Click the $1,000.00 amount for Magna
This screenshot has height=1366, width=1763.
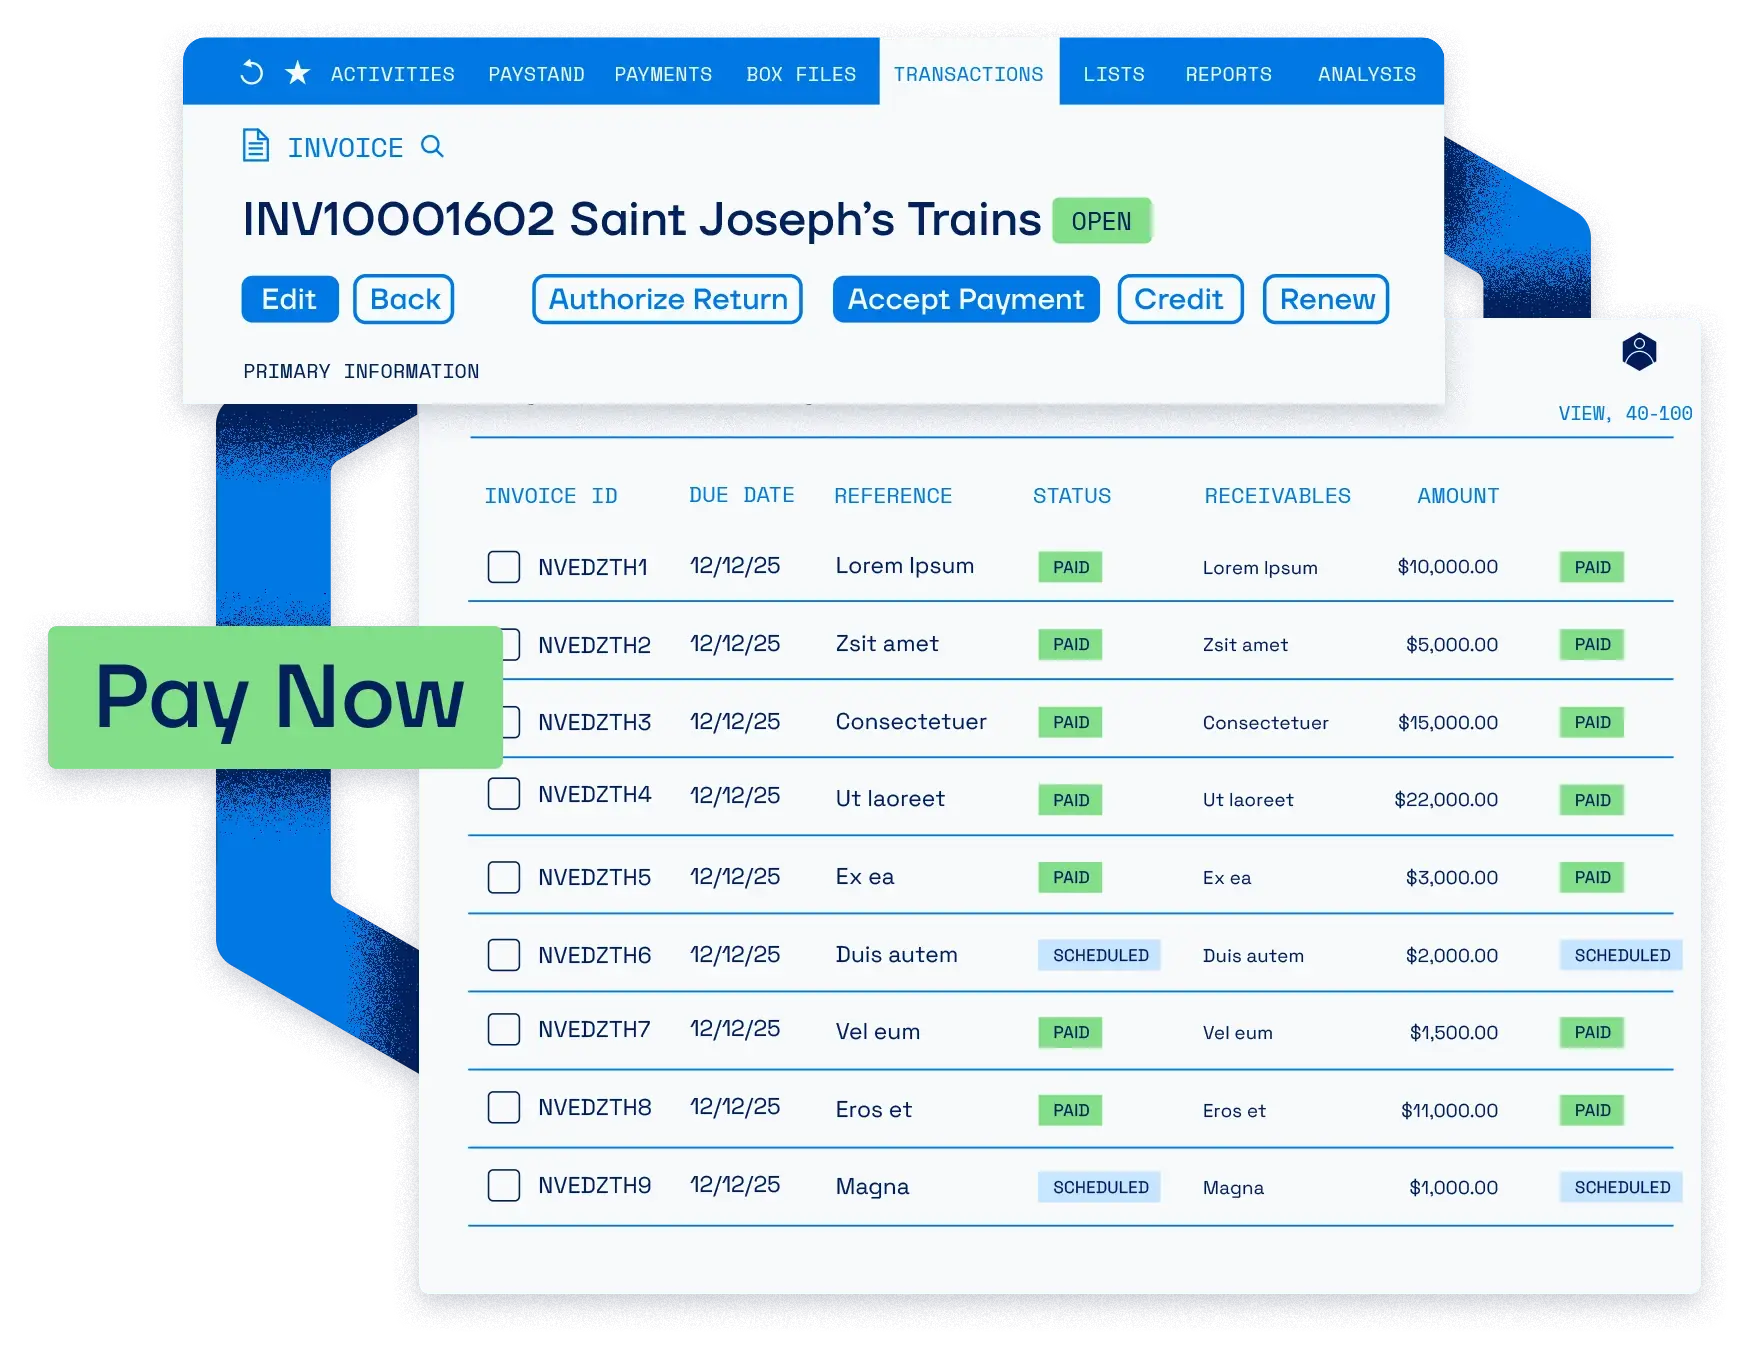(1453, 1187)
